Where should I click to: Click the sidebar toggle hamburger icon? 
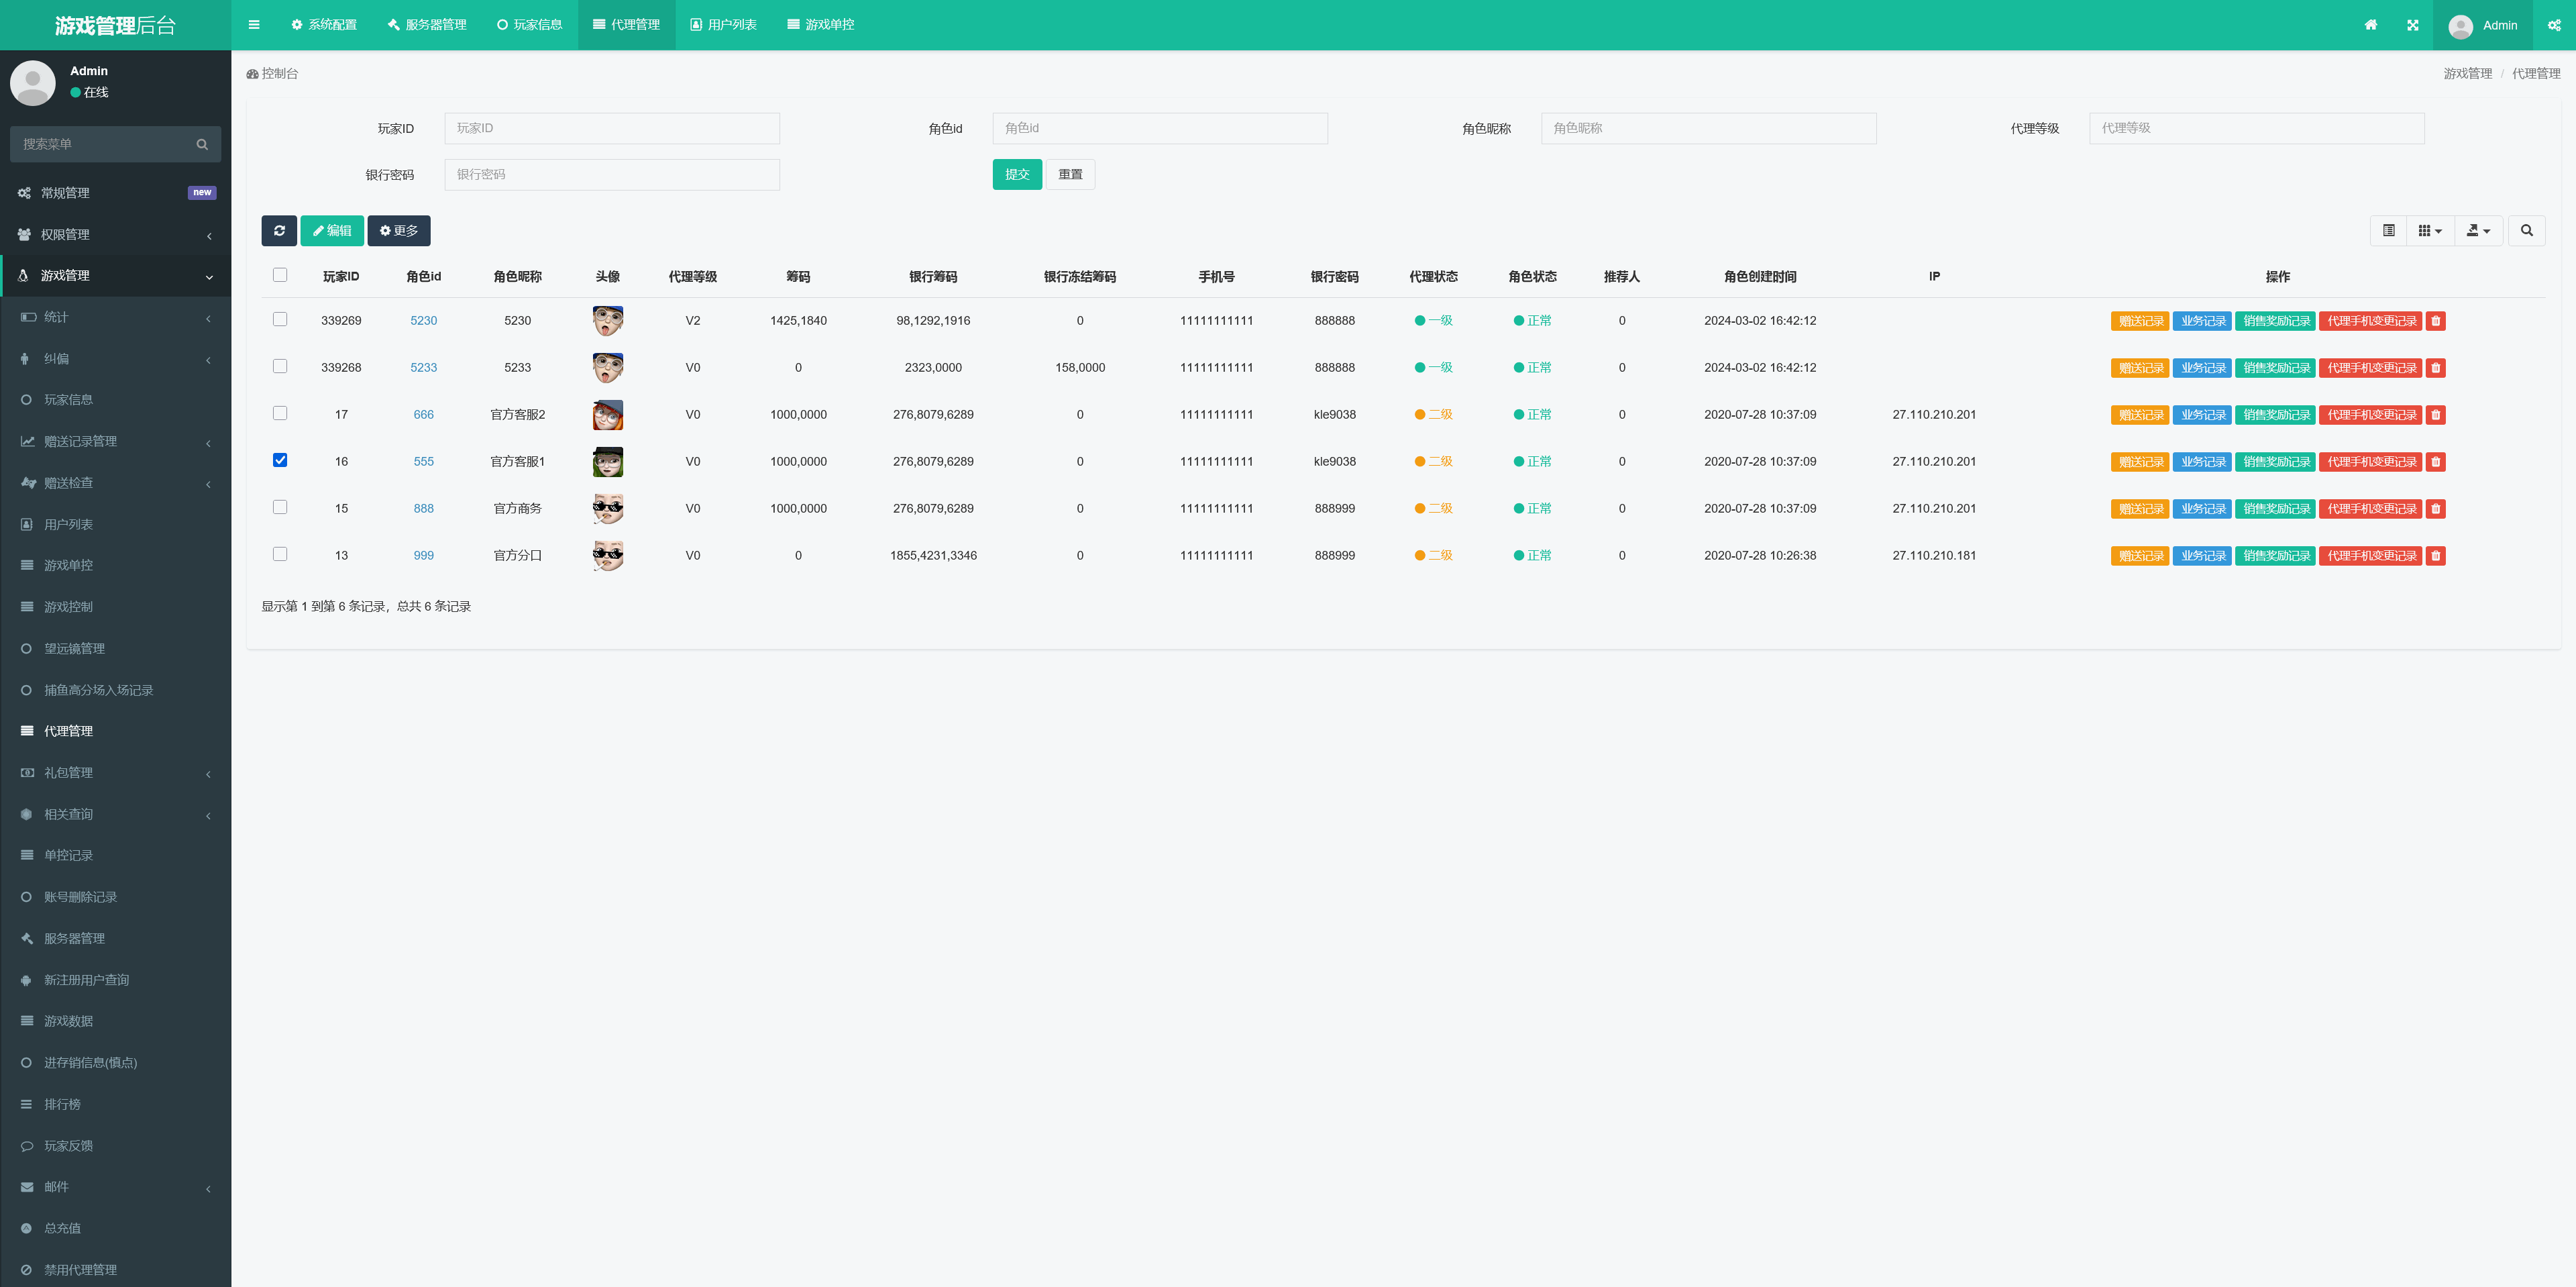click(254, 25)
